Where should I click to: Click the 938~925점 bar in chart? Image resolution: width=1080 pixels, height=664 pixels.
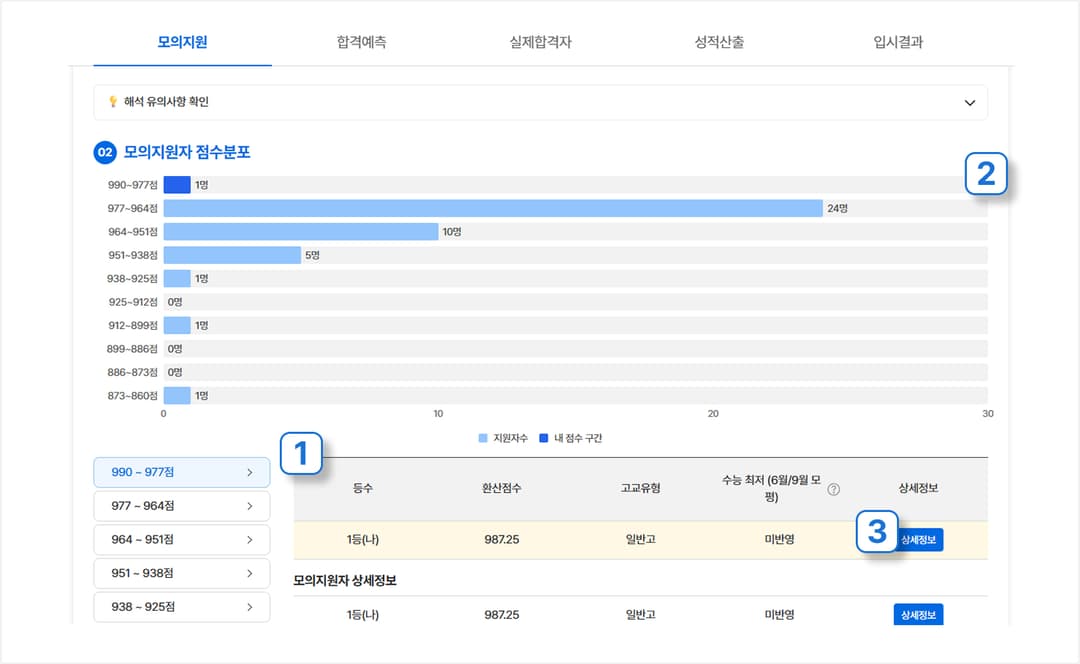click(x=177, y=278)
